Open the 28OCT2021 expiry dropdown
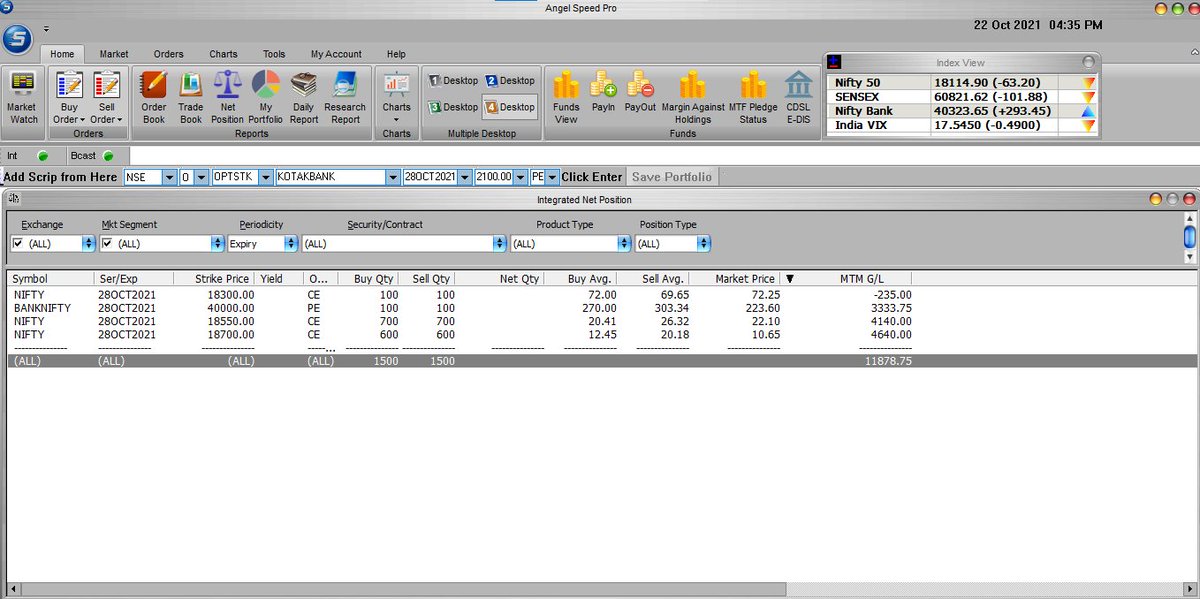This screenshot has width=1200, height=599. tap(464, 177)
